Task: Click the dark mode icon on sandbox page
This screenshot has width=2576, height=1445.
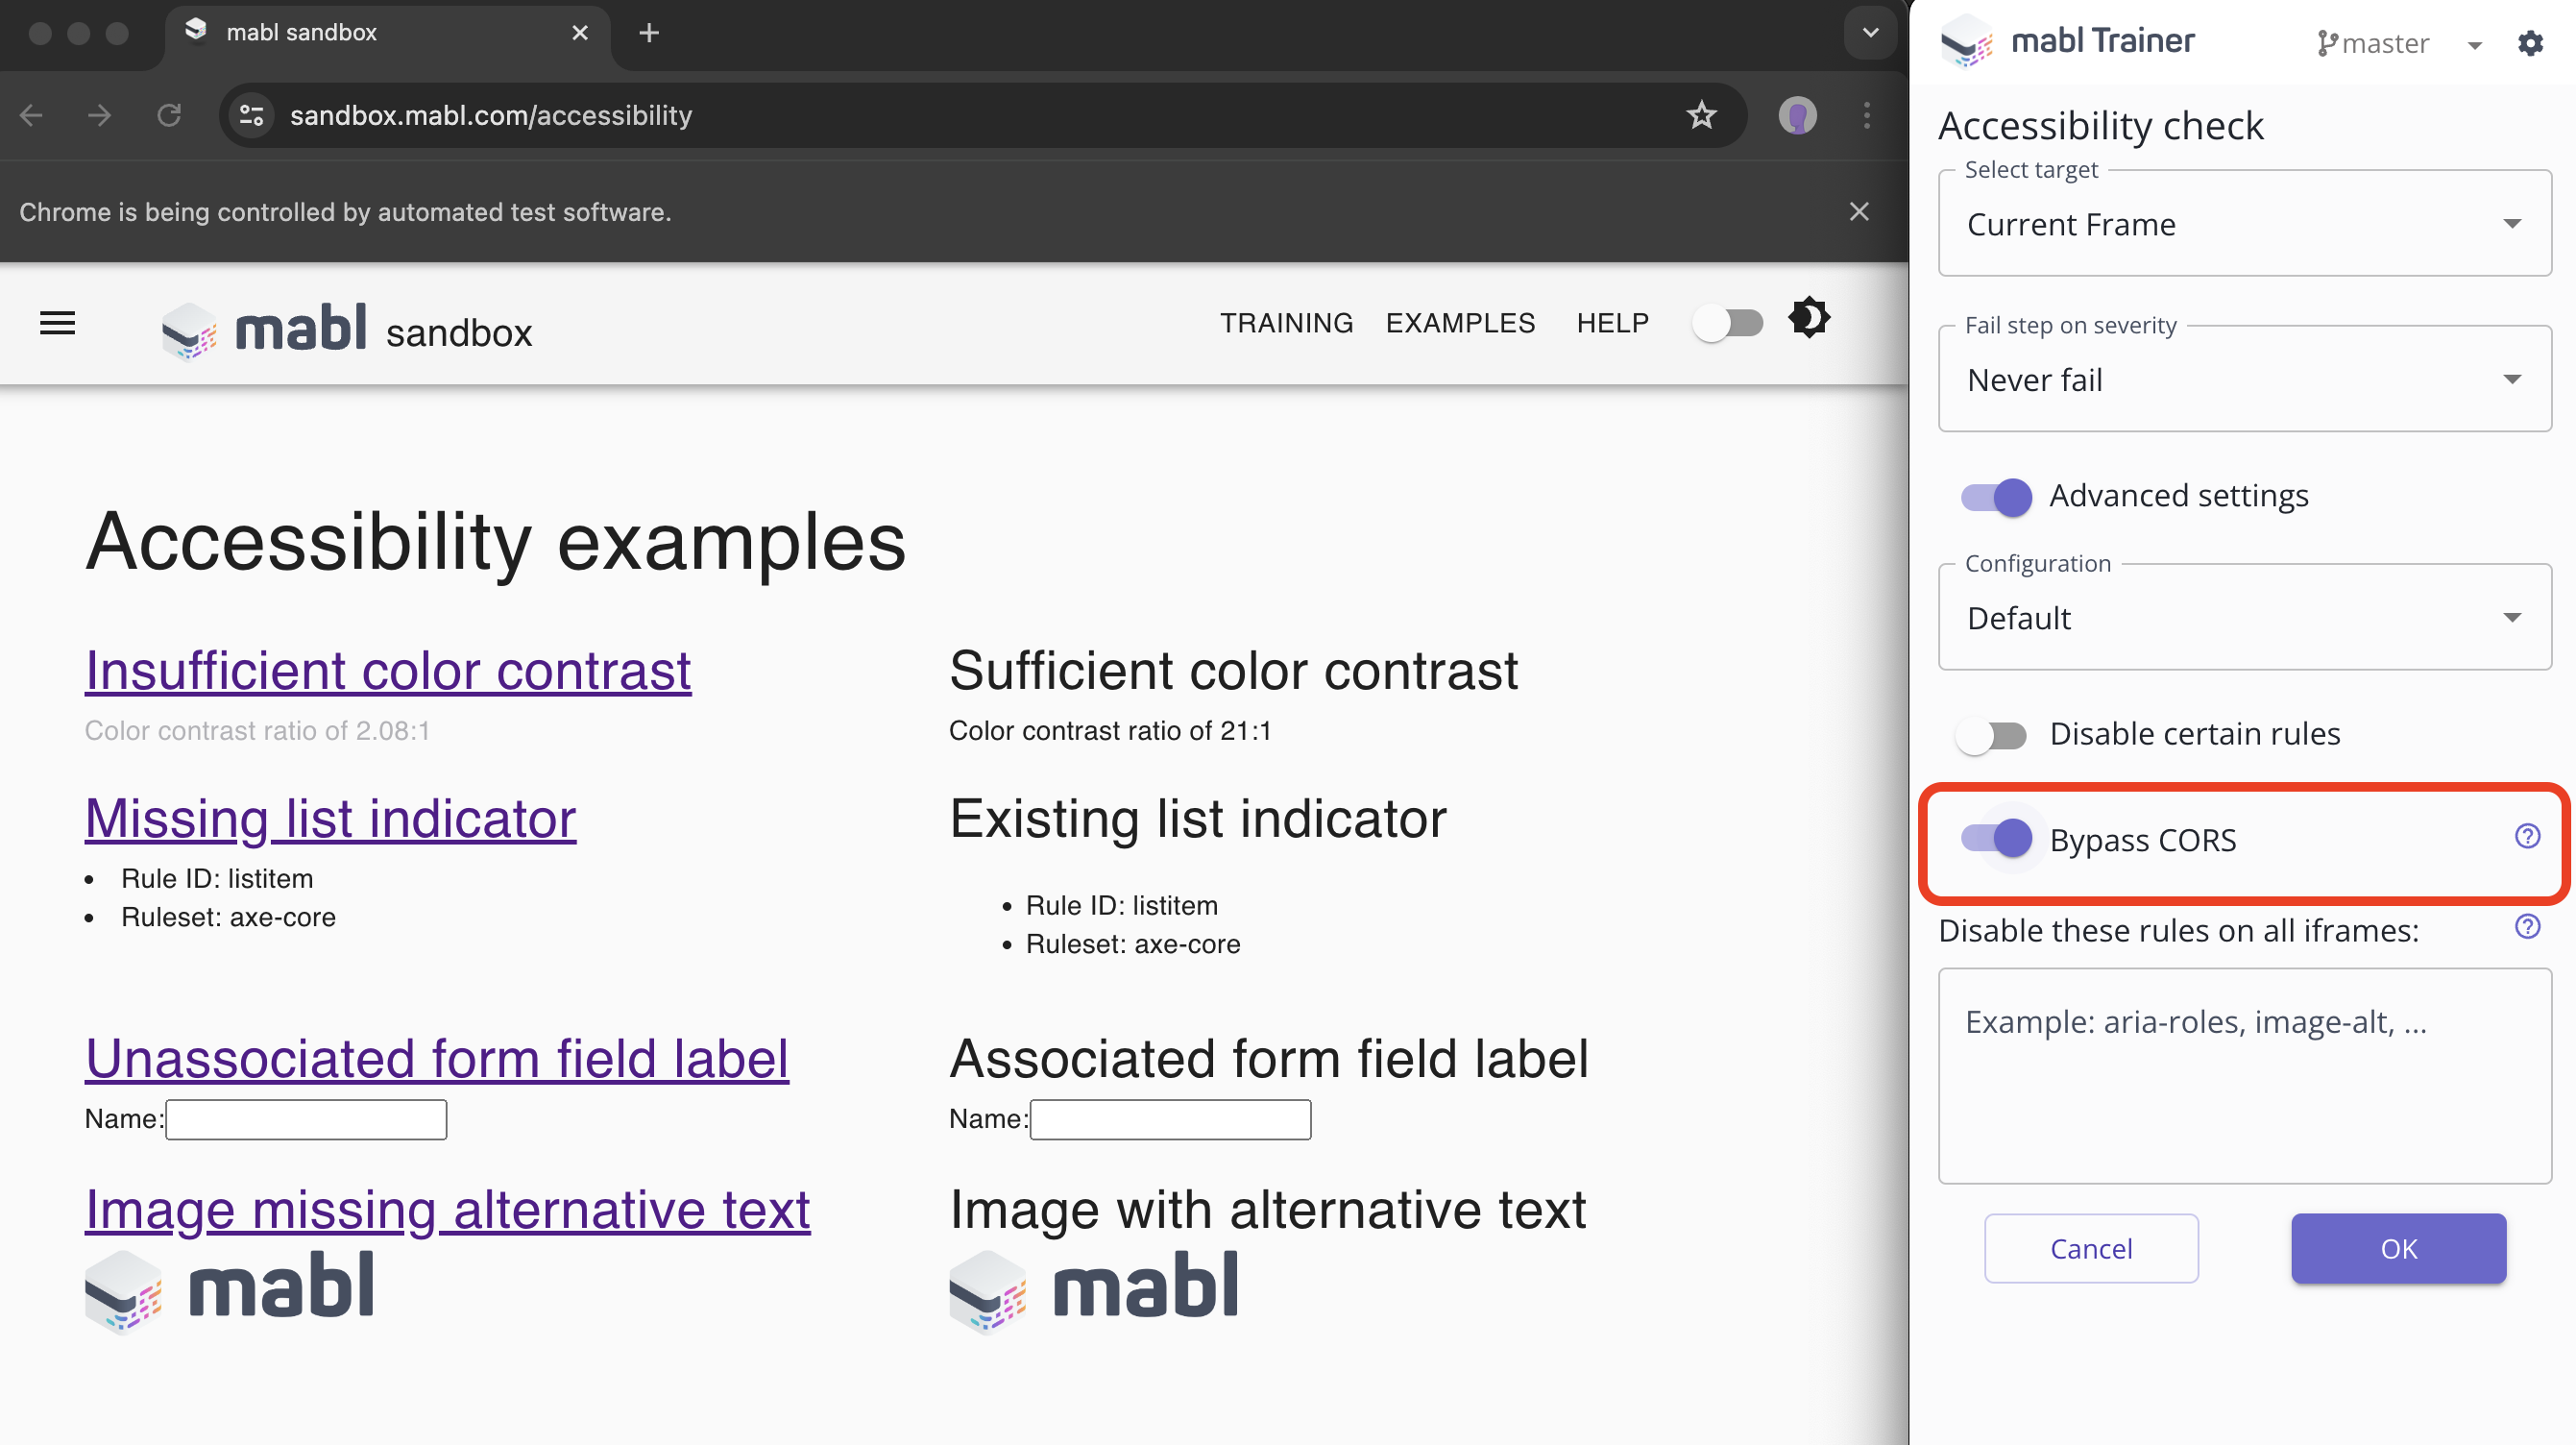Action: pos(1810,318)
